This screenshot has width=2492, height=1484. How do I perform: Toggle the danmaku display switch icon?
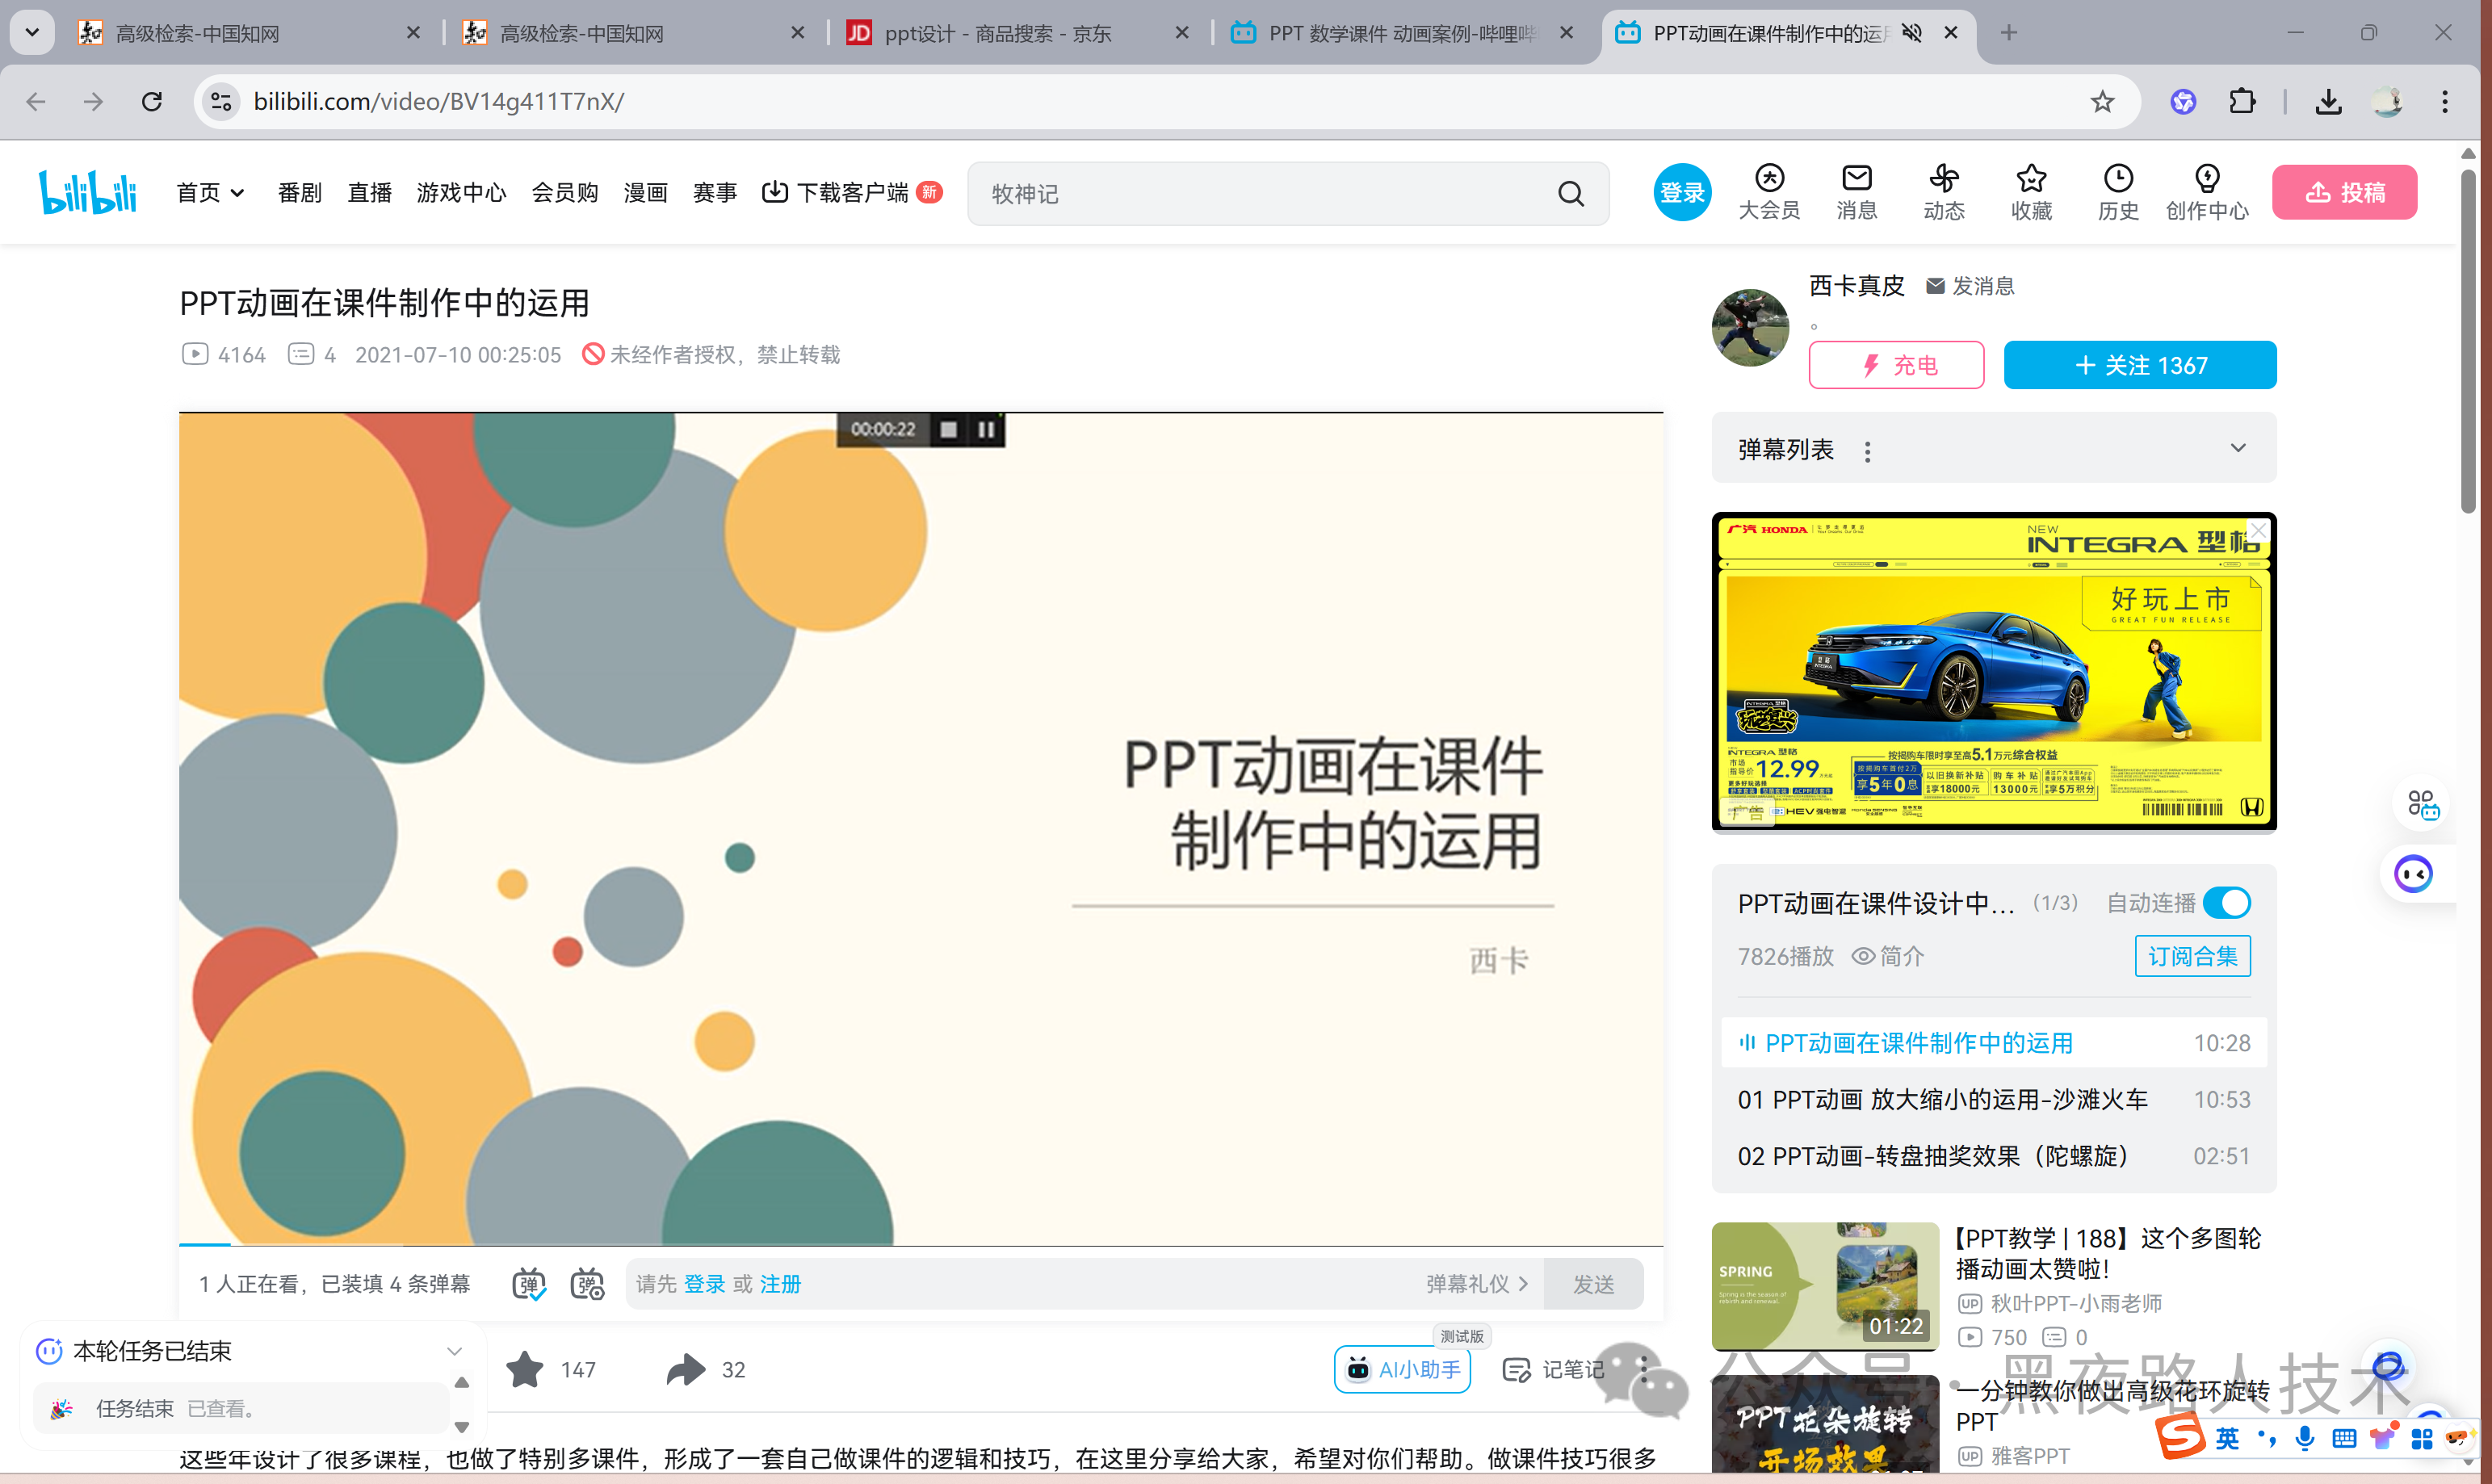point(529,1284)
